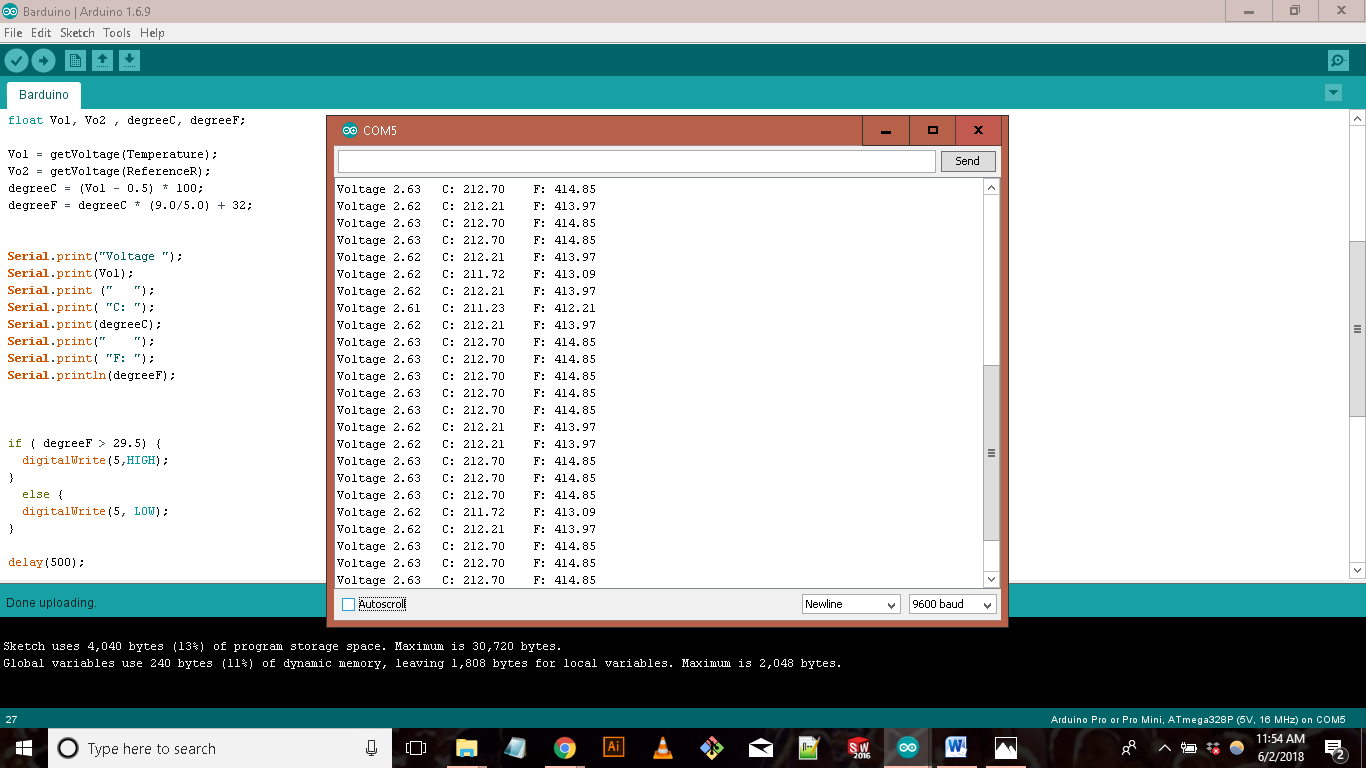Open SolidWorks 2016 from the taskbar
The width and height of the screenshot is (1366, 768).
tap(859, 748)
